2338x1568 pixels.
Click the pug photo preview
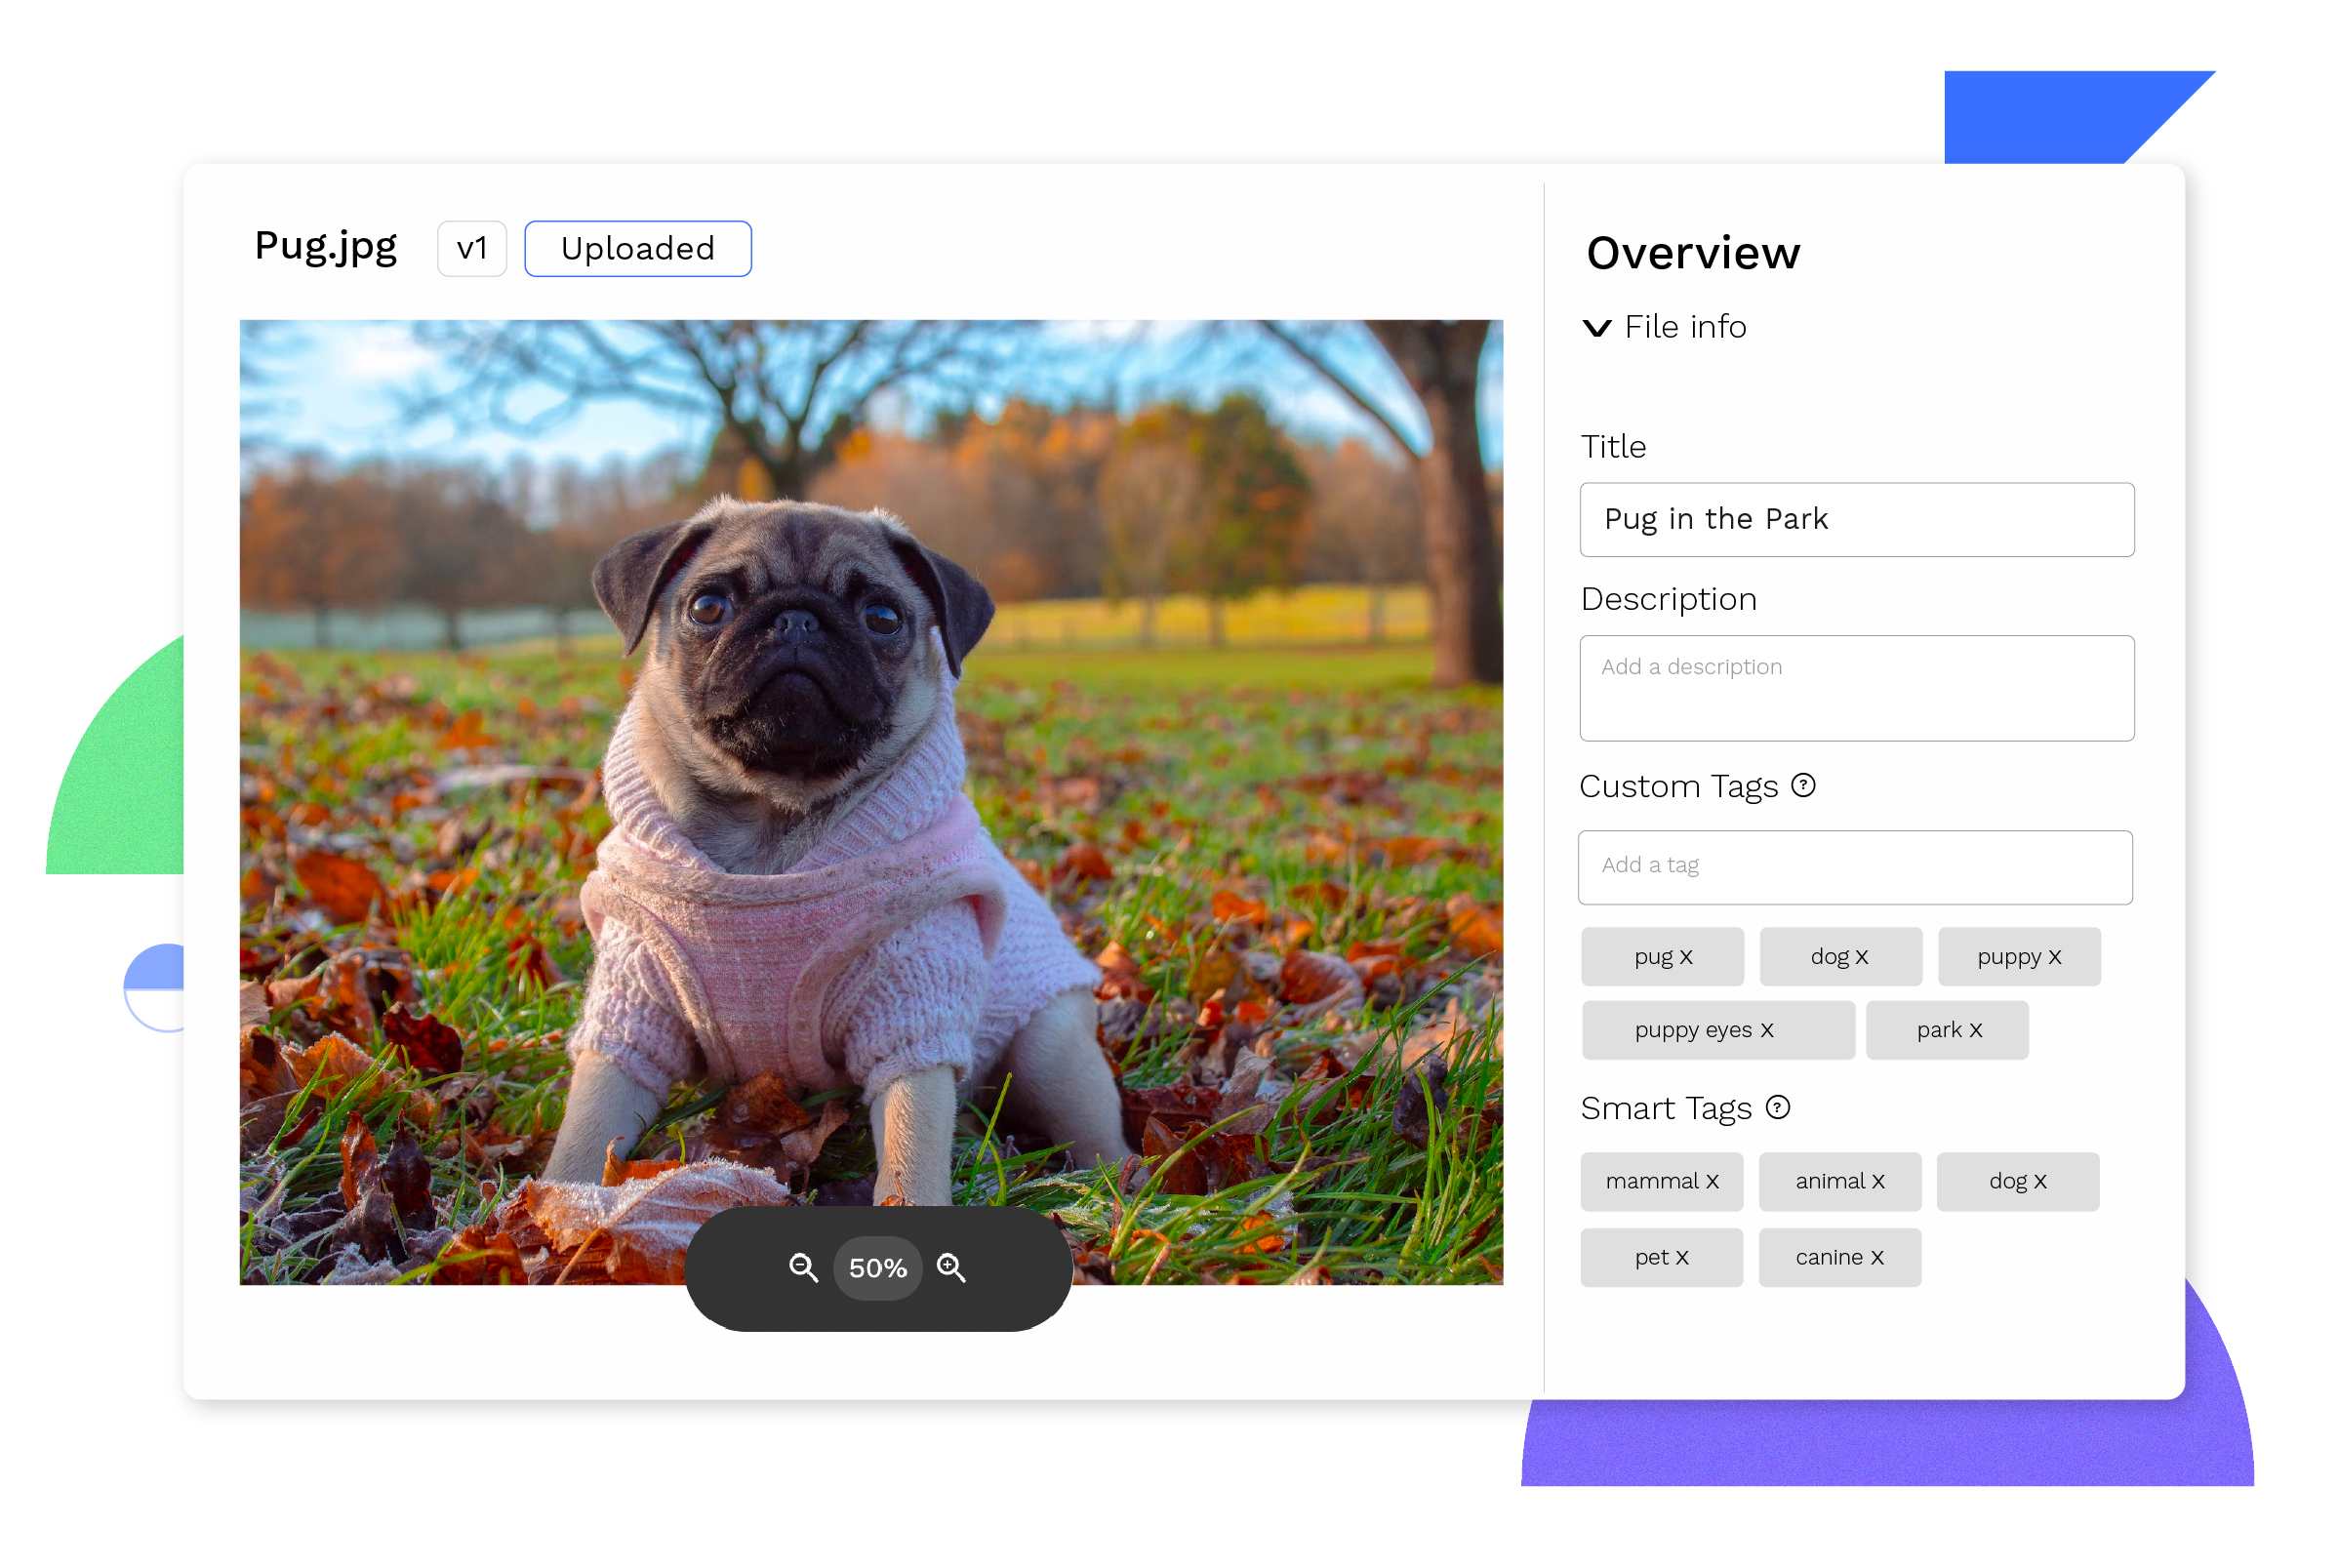click(x=870, y=760)
